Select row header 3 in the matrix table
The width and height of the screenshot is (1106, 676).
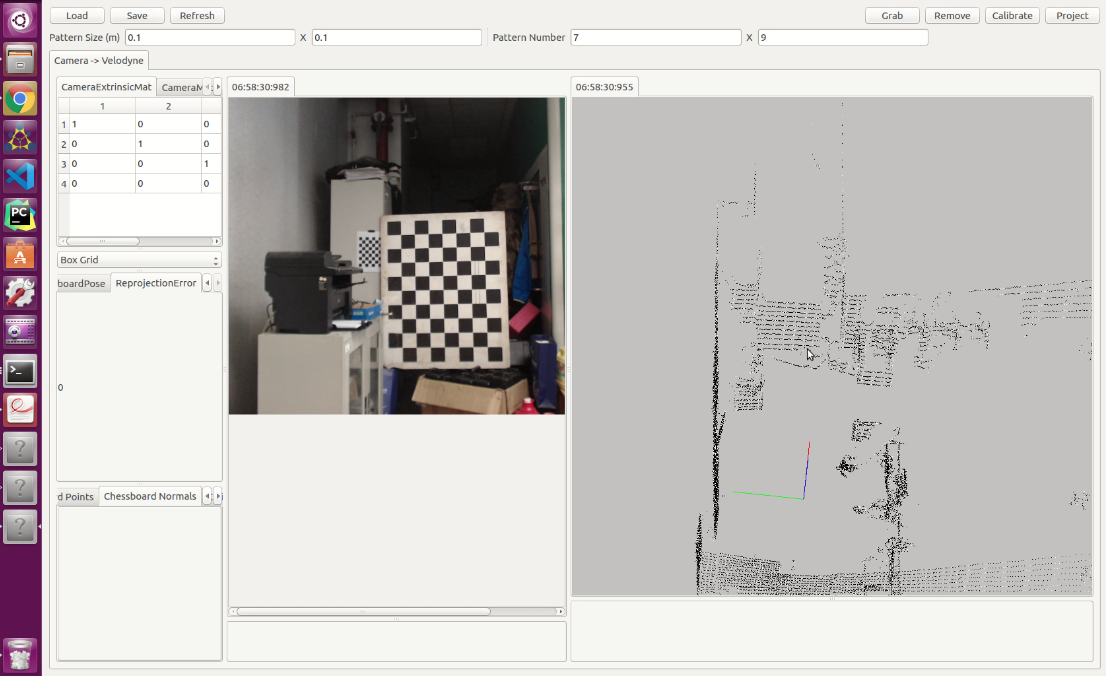pyautogui.click(x=63, y=164)
